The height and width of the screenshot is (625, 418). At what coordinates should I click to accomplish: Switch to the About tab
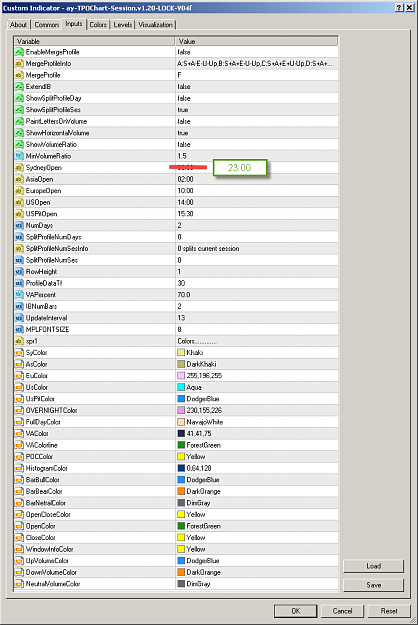click(18, 25)
